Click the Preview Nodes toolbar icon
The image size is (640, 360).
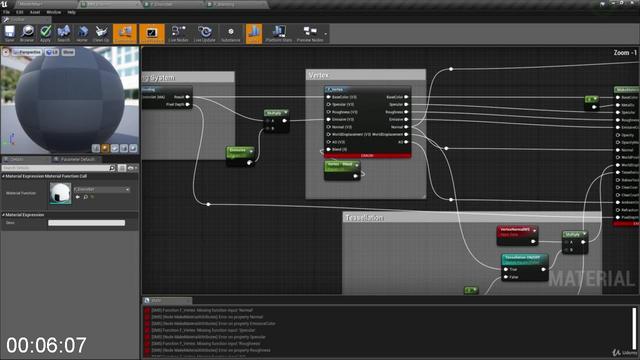310,33
